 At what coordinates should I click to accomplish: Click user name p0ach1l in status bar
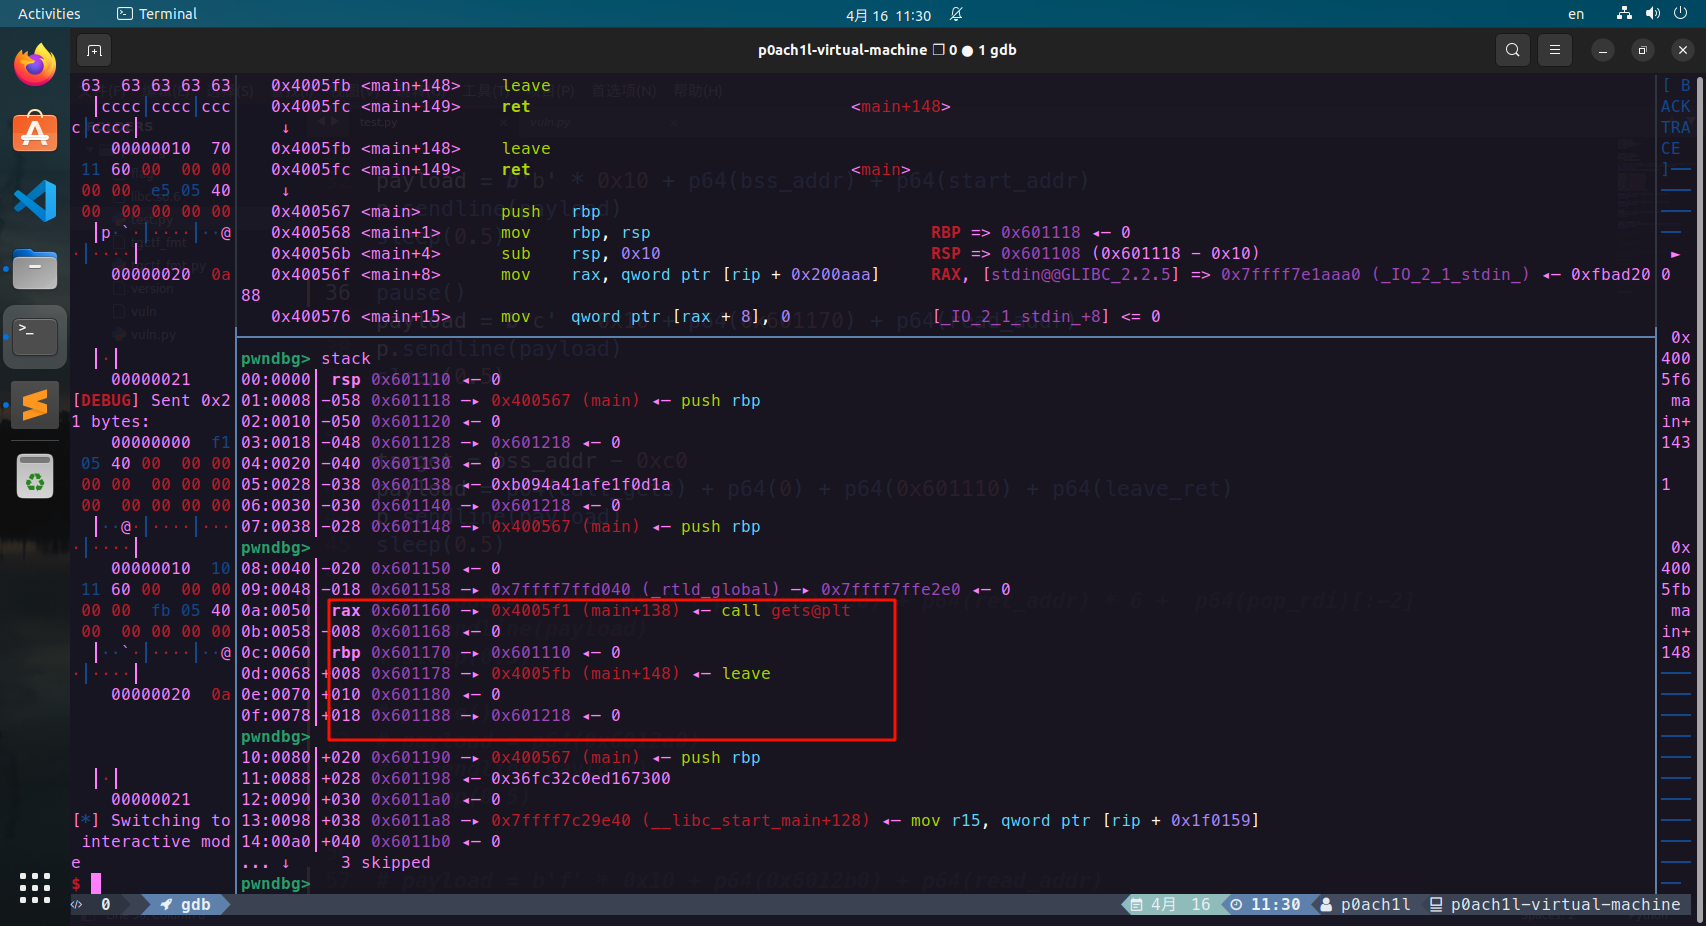pos(1375,904)
